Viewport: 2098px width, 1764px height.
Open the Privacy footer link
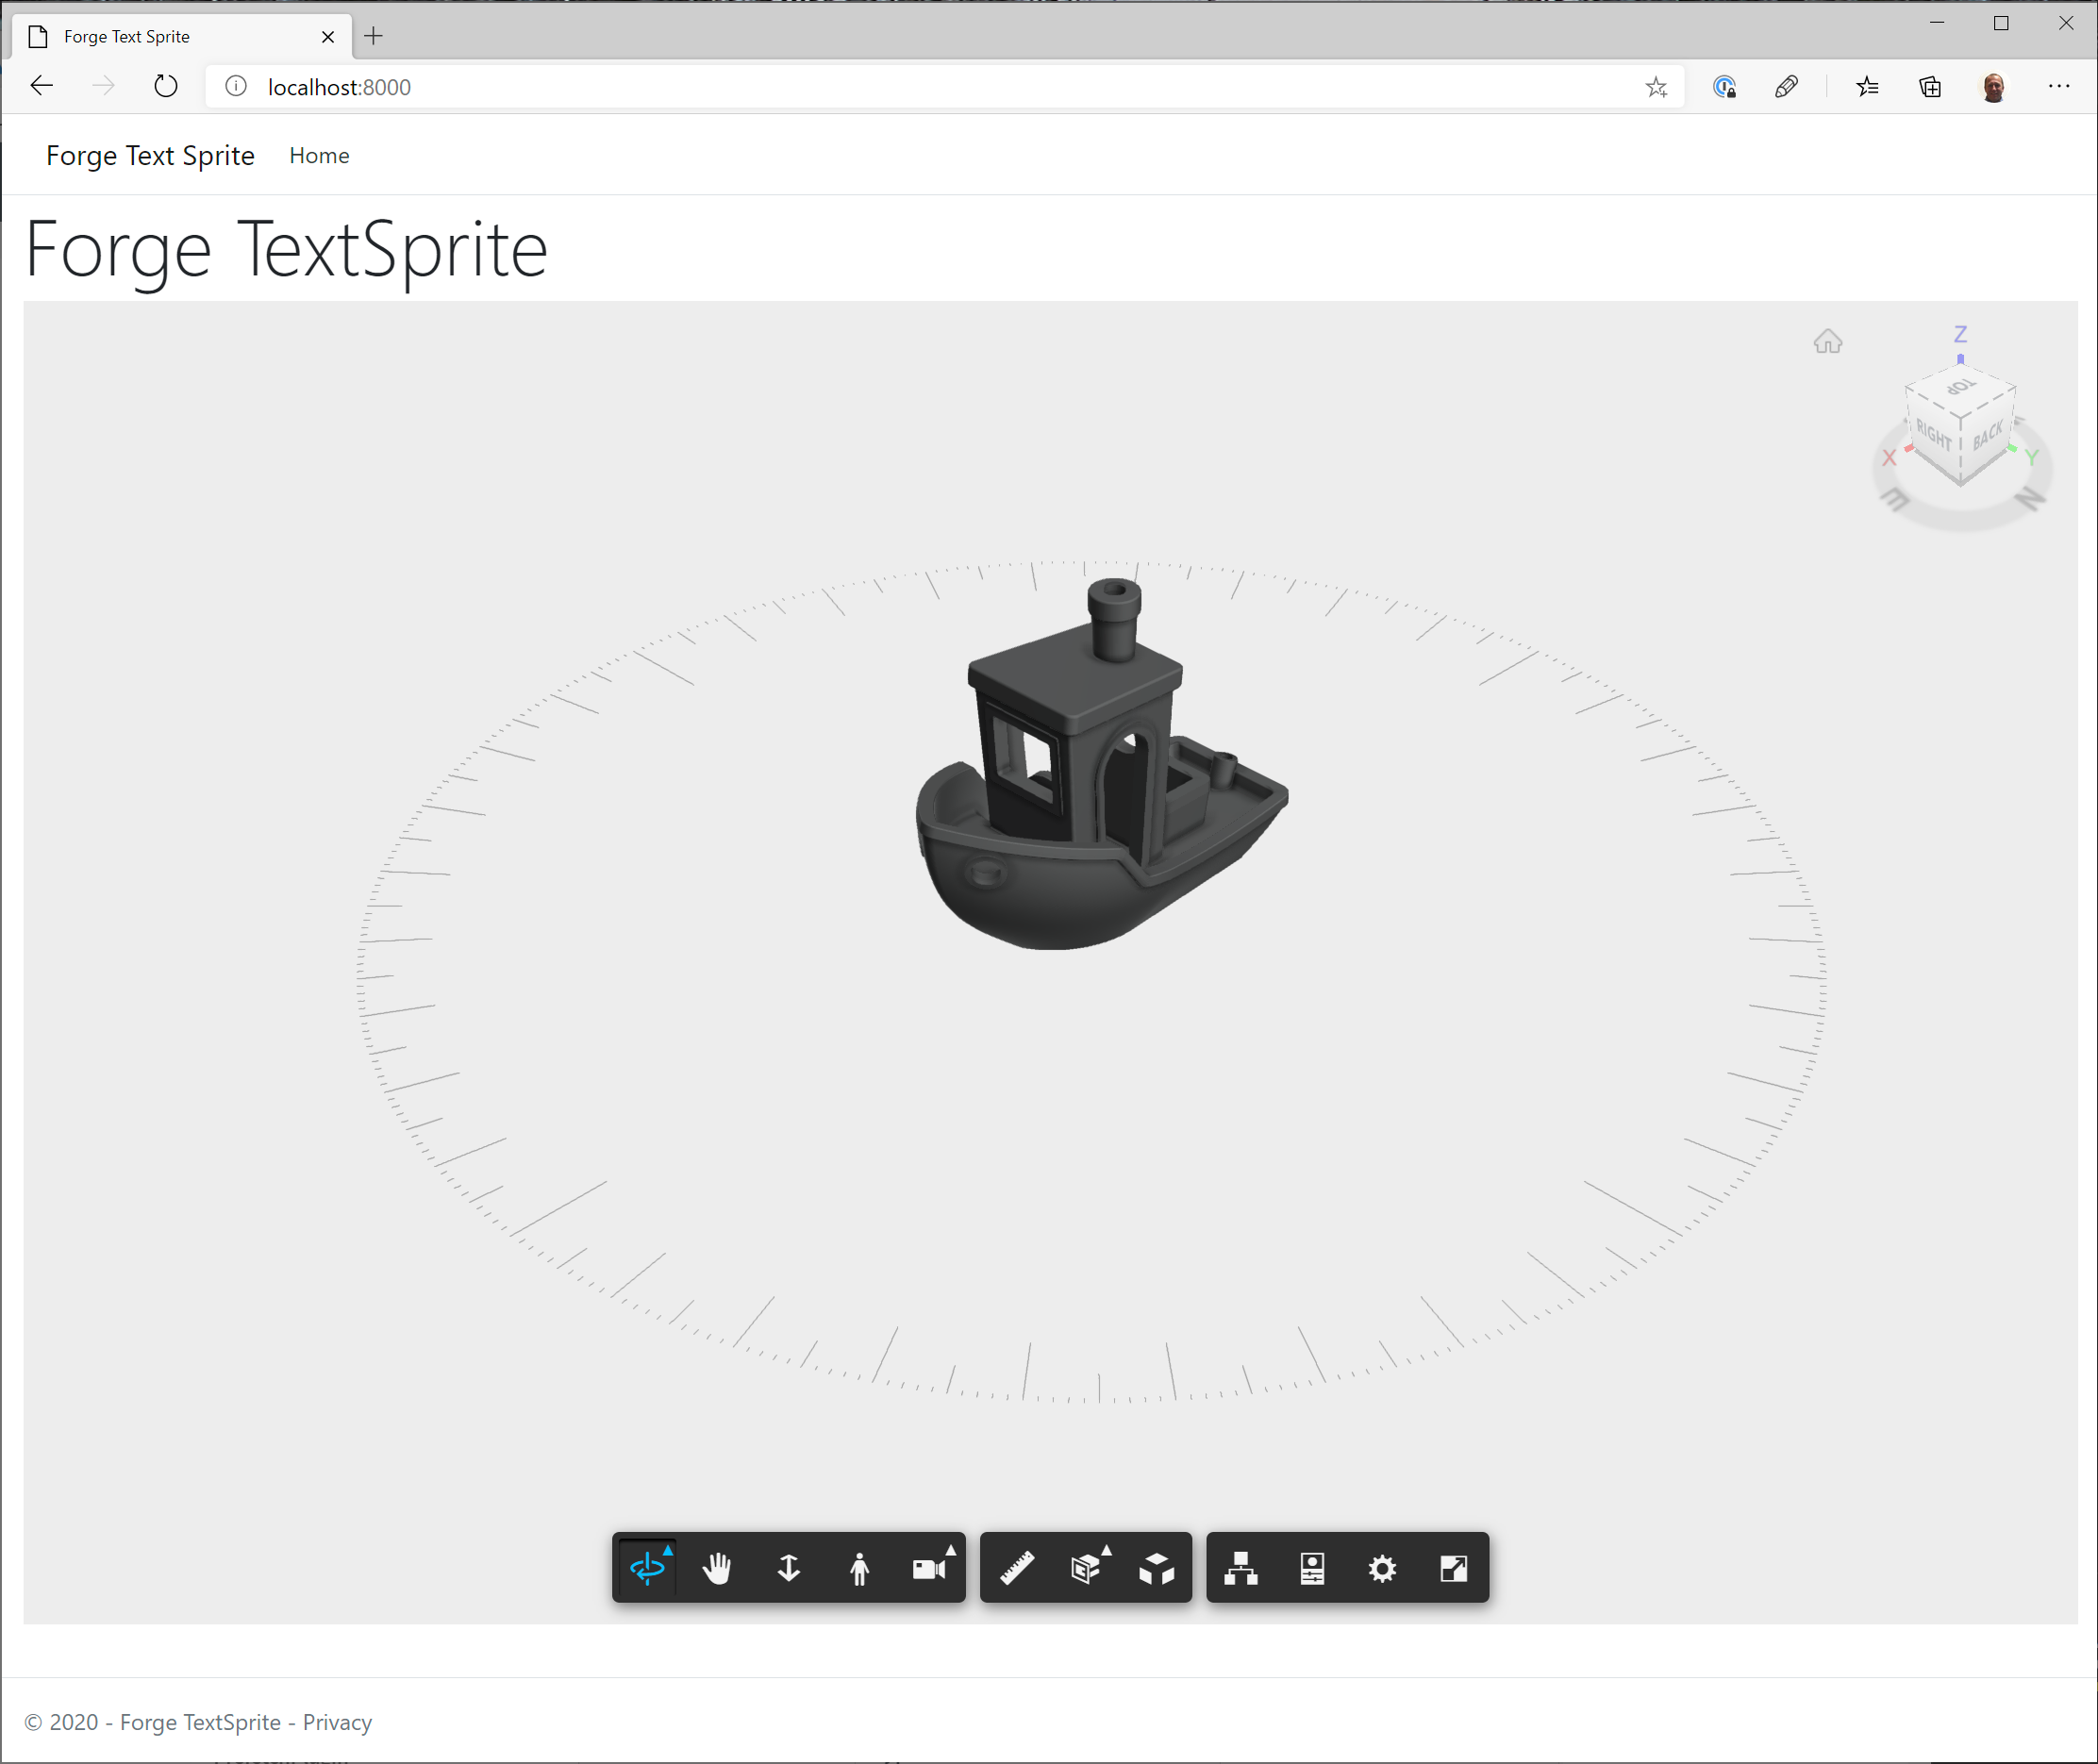[337, 1722]
